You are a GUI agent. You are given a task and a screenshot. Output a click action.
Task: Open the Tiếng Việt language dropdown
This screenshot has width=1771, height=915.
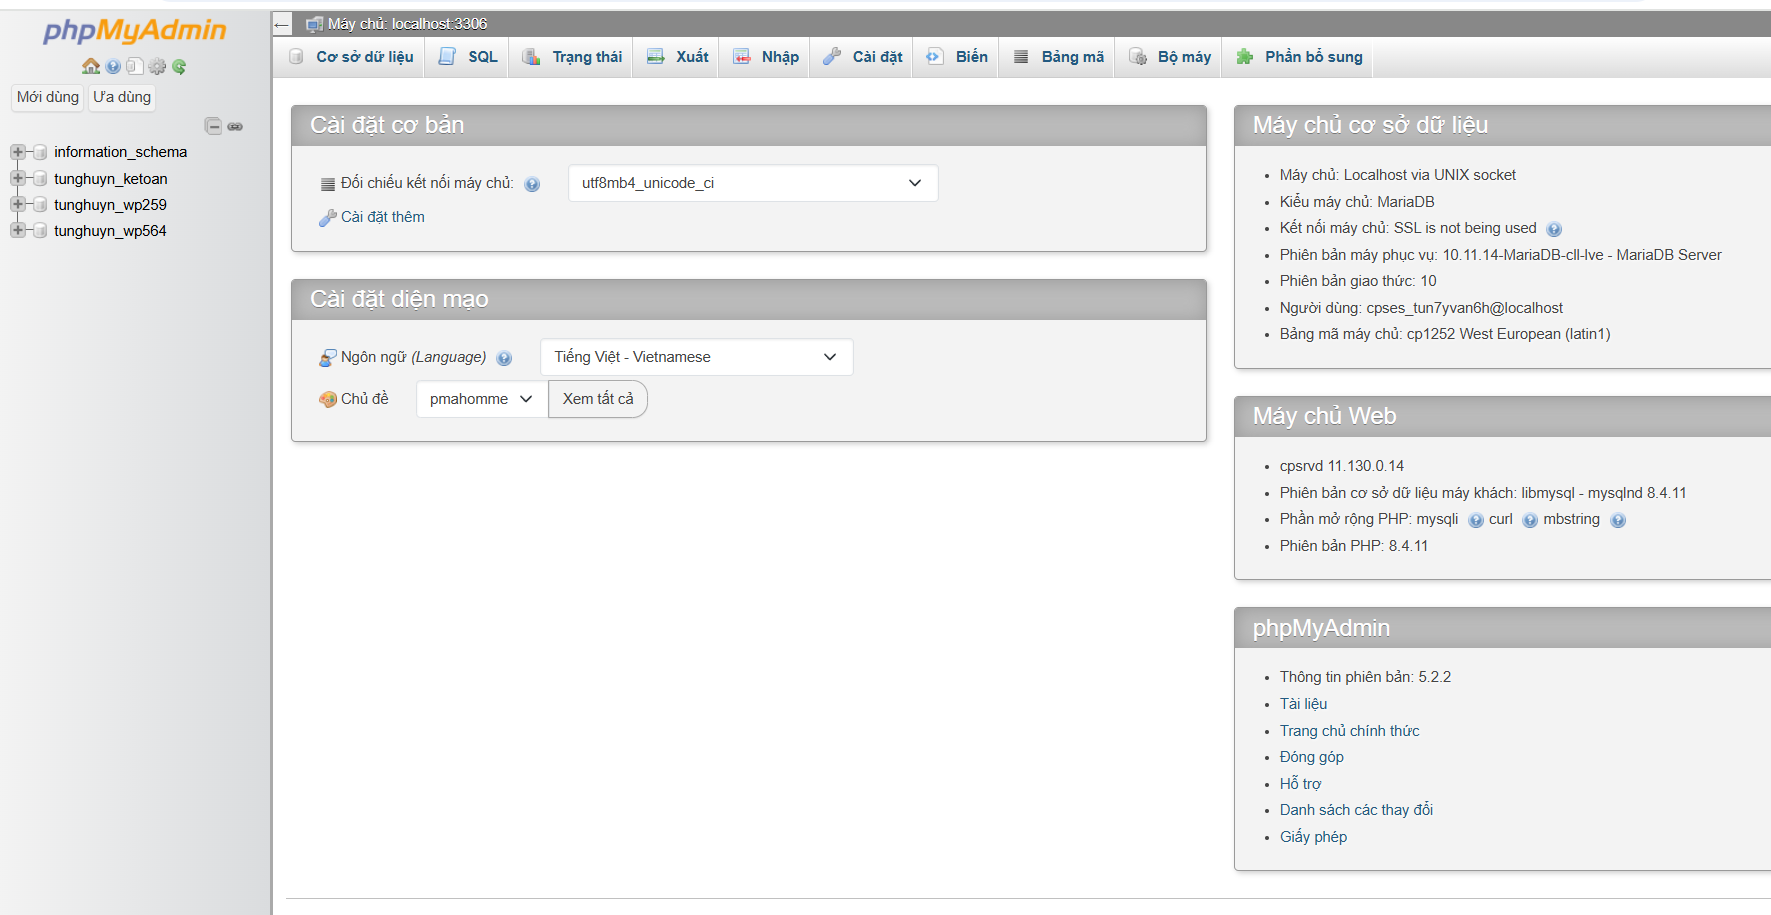(x=696, y=357)
